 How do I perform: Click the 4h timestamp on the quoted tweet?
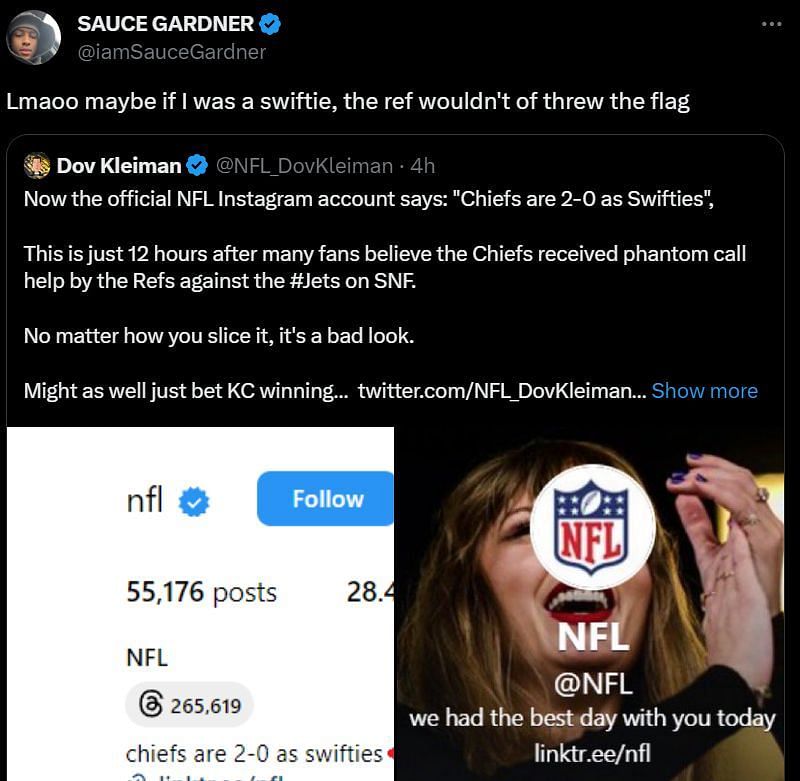[x=422, y=166]
